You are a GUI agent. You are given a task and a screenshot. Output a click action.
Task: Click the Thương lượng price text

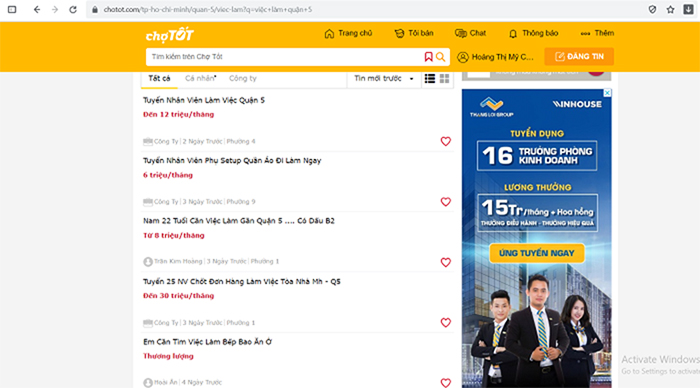click(x=168, y=356)
